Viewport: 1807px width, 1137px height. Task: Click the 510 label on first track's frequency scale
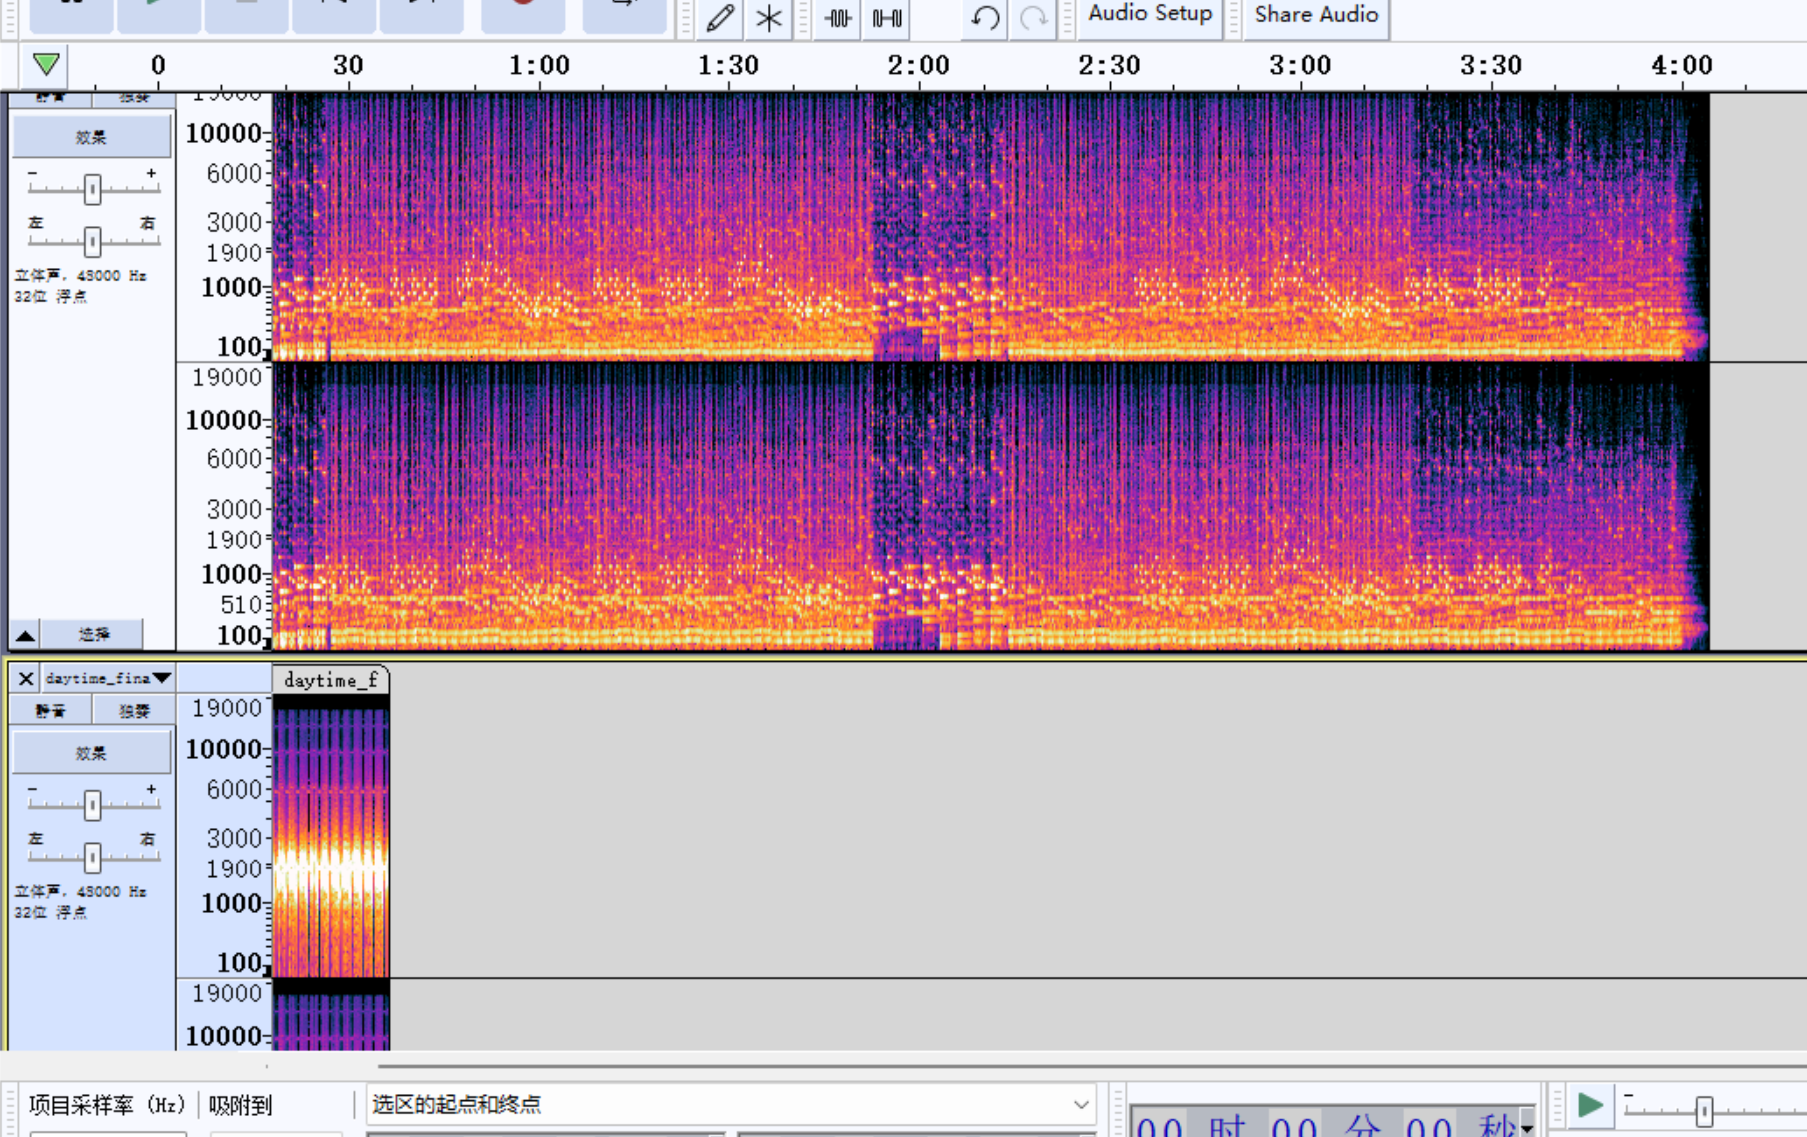240,604
